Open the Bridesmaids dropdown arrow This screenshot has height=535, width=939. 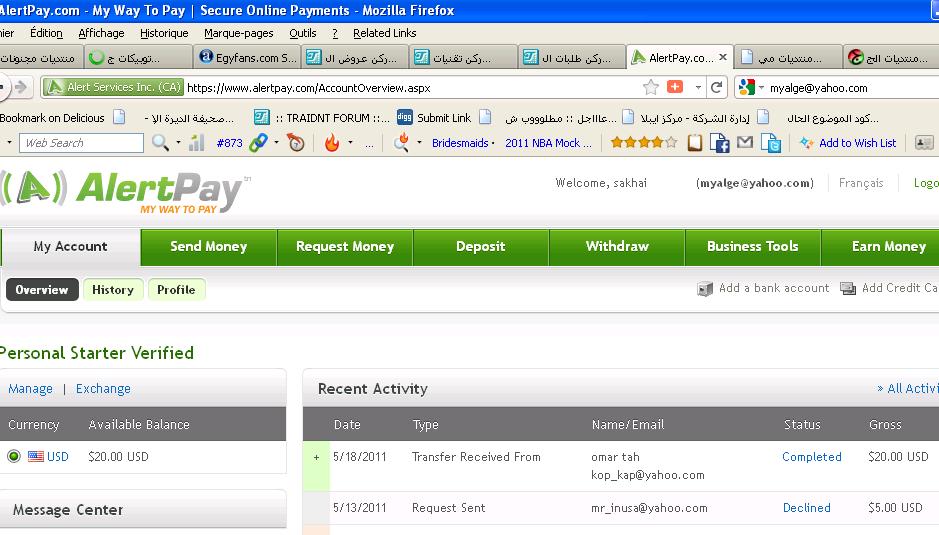click(x=493, y=143)
